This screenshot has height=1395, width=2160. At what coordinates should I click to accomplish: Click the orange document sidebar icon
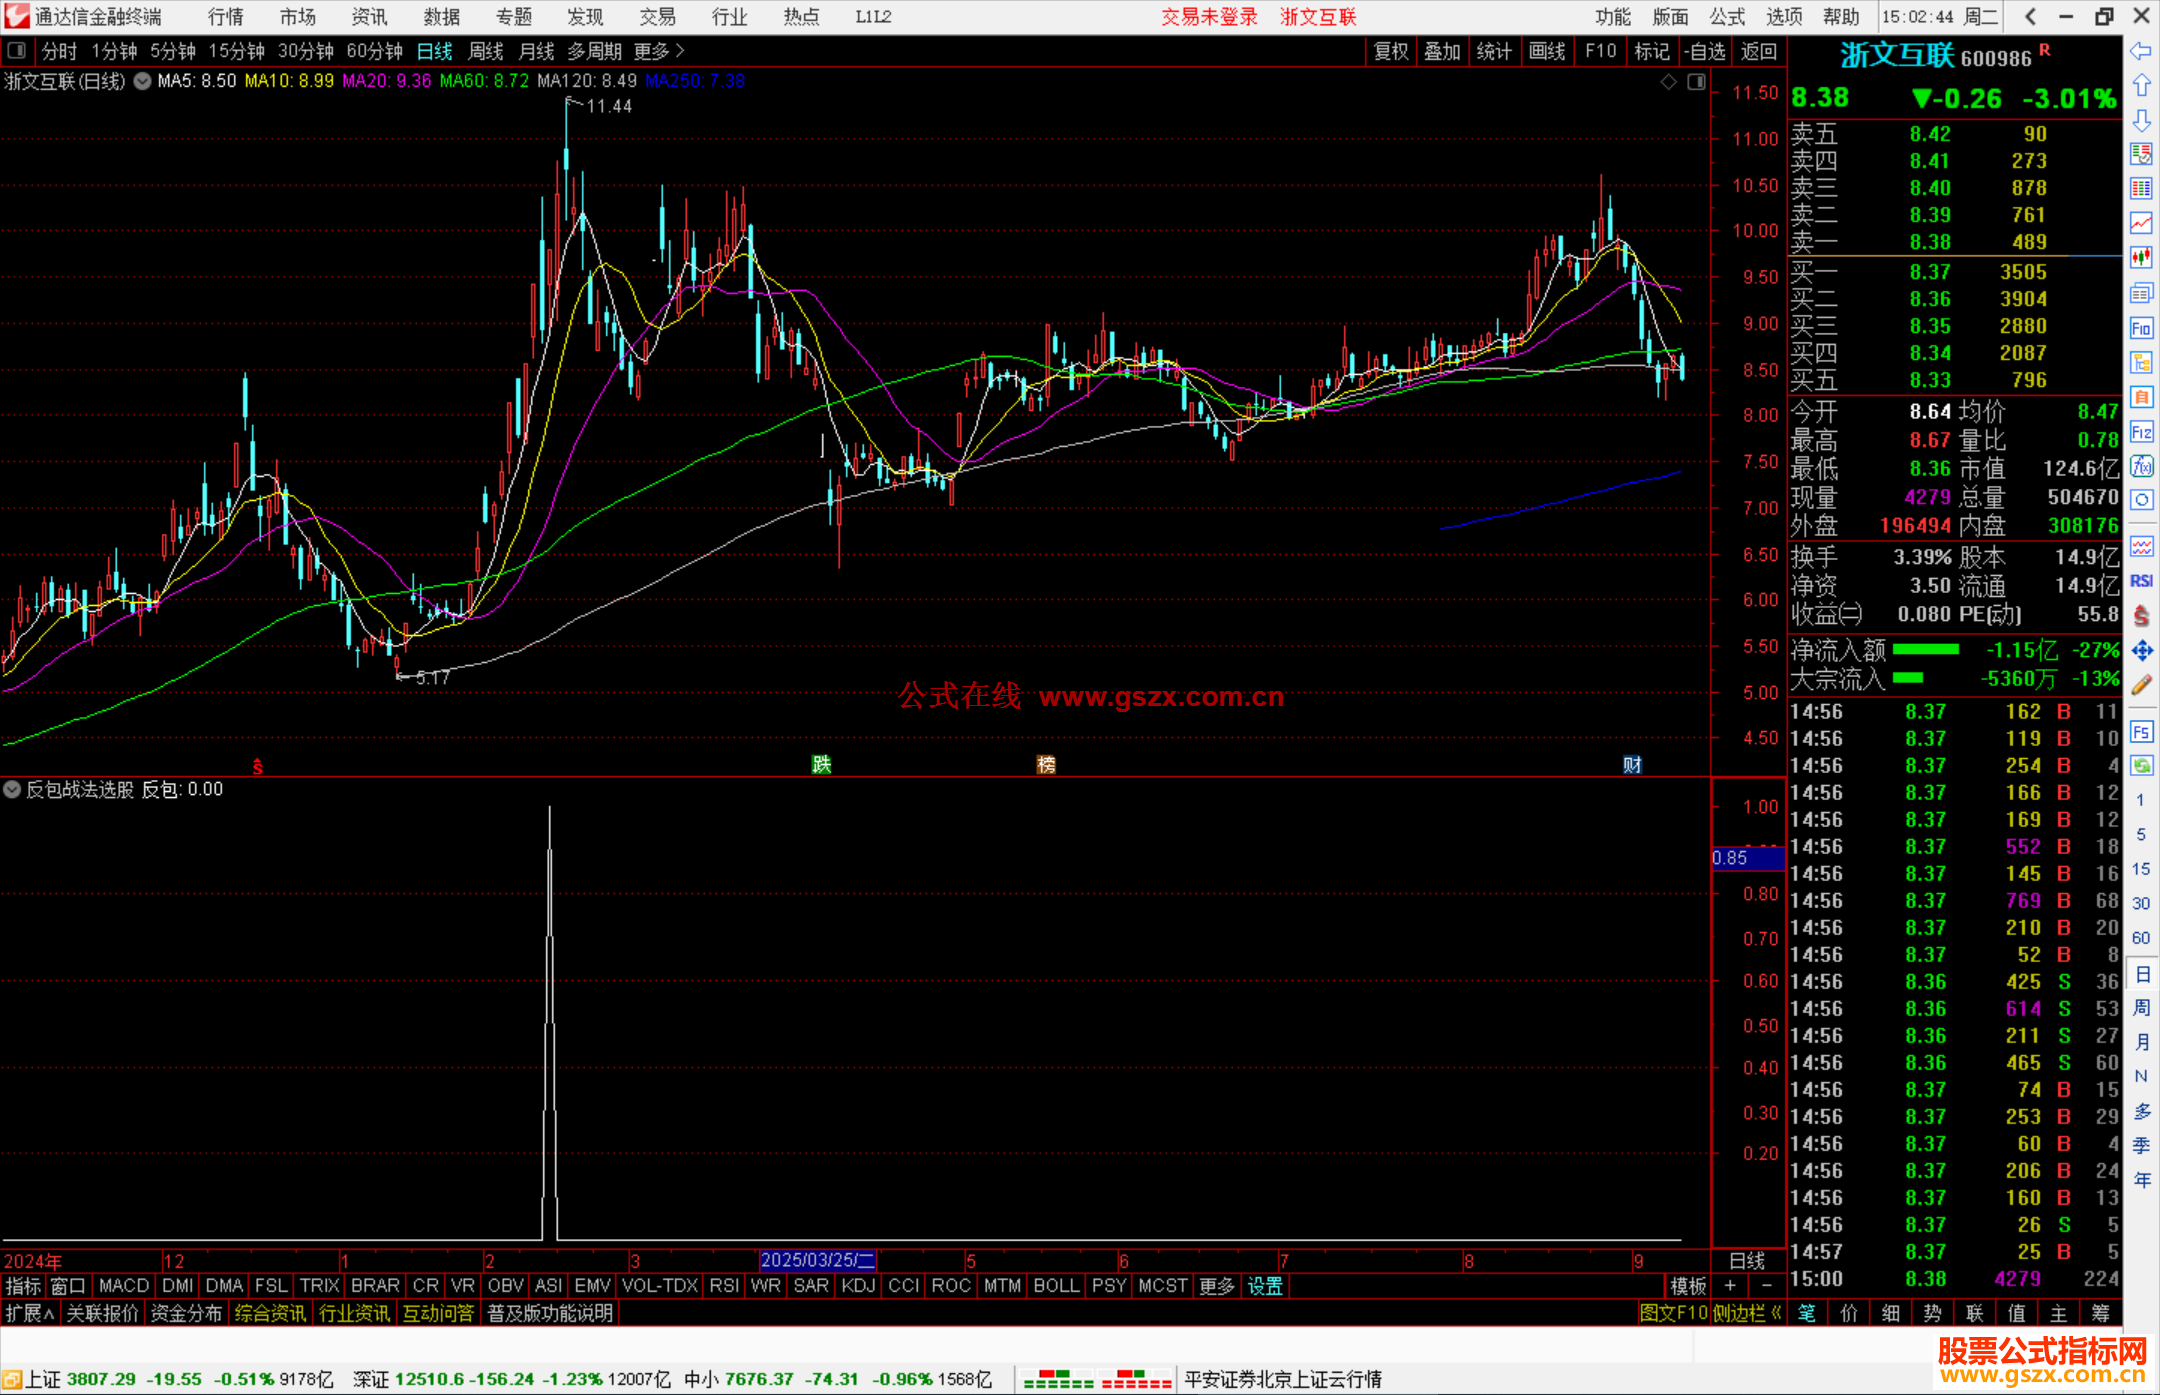coord(2141,397)
